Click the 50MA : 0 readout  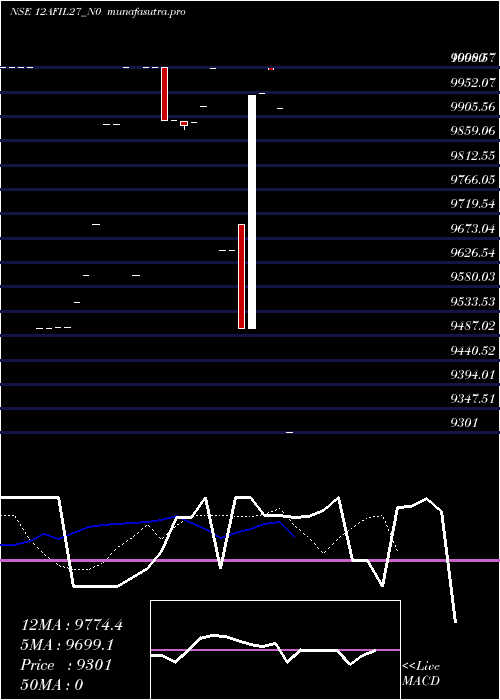52,685
